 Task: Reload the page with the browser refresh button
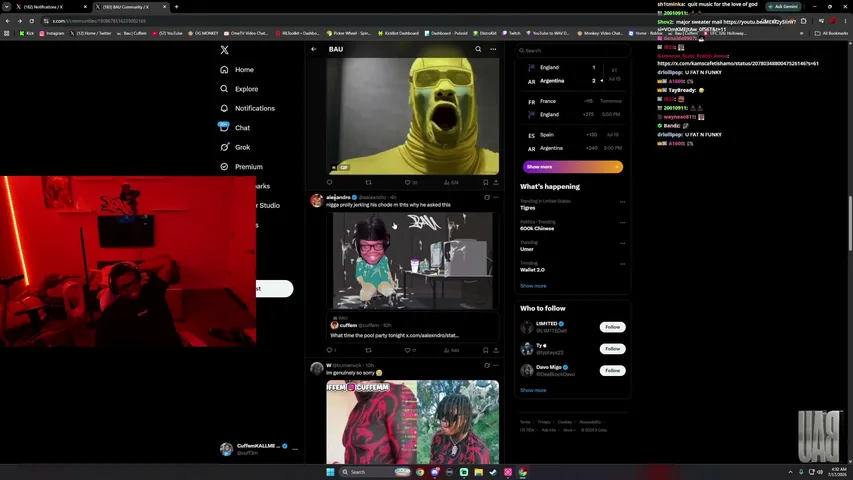tap(32, 21)
